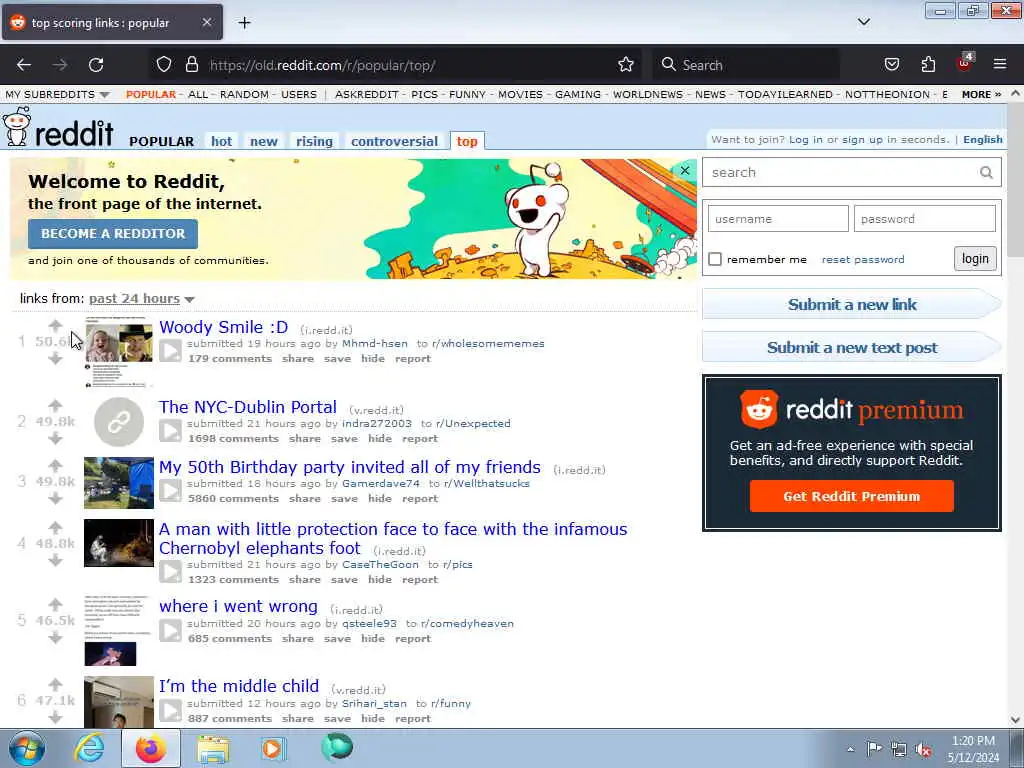Click Submit a new link
This screenshot has height=768, width=1024.
pos(852,304)
